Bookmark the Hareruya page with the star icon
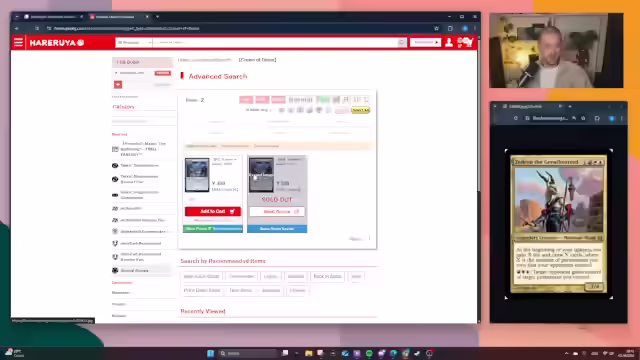Image resolution: width=640 pixels, height=360 pixels. [436, 29]
